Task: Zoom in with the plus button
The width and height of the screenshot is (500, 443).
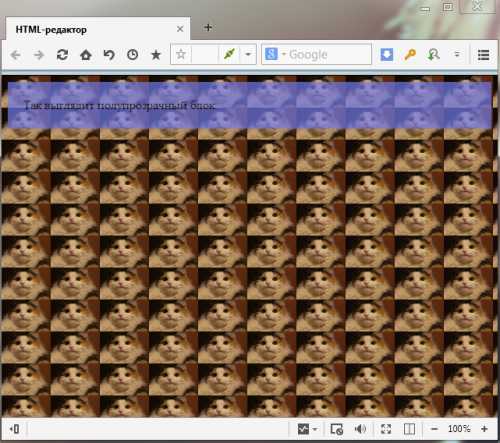Action: pyautogui.click(x=484, y=429)
